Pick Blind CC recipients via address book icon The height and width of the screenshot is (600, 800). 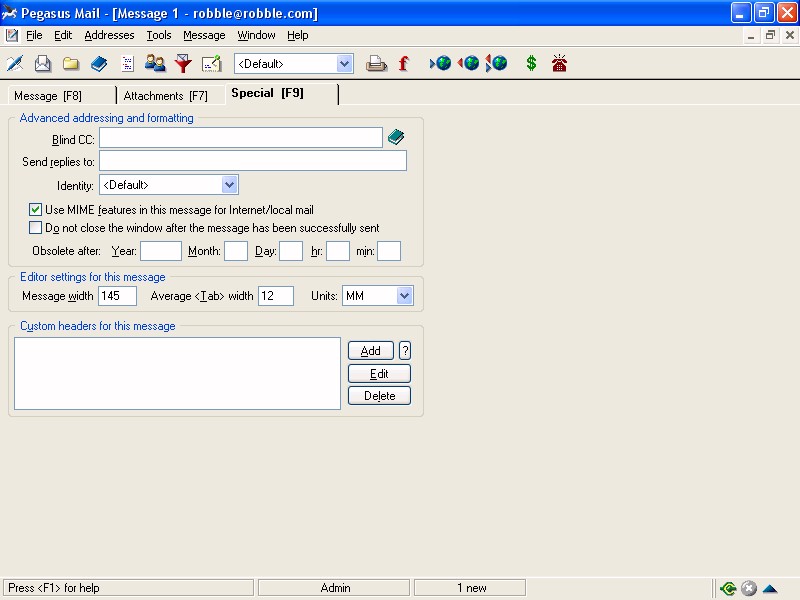[x=396, y=137]
